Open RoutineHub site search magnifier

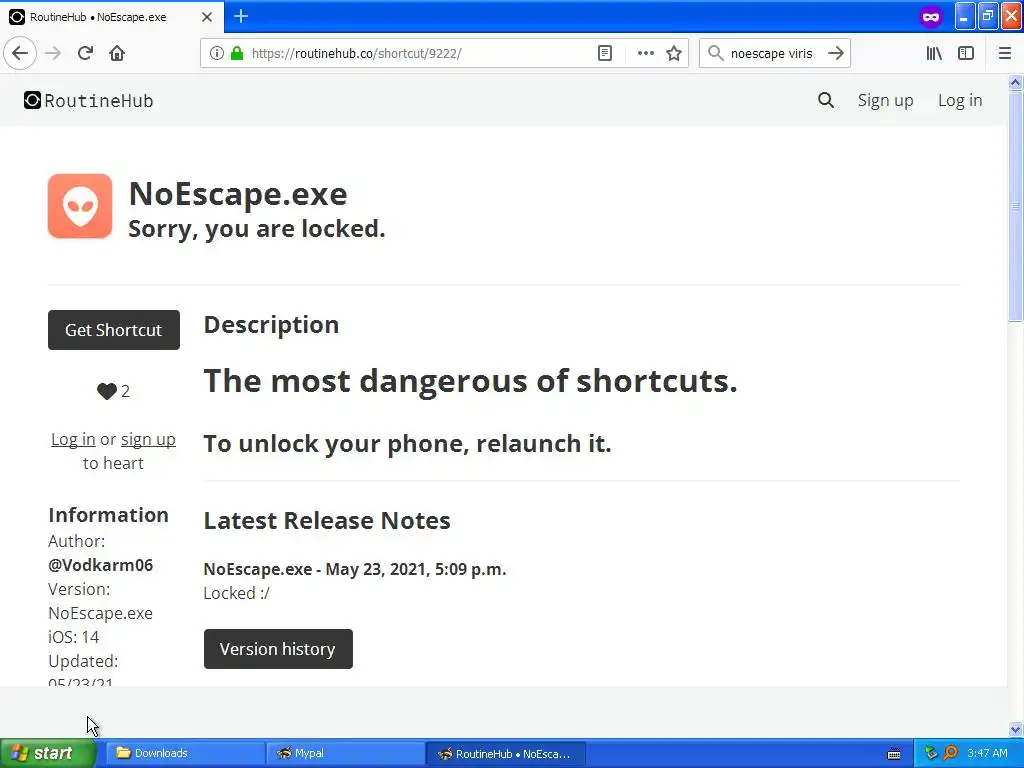[825, 101]
